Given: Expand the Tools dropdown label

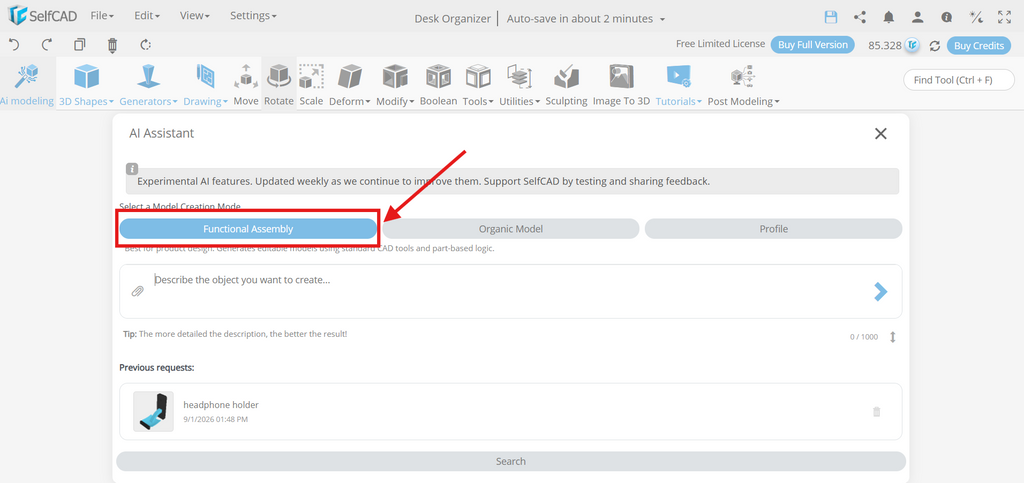Looking at the screenshot, I should tap(477, 101).
